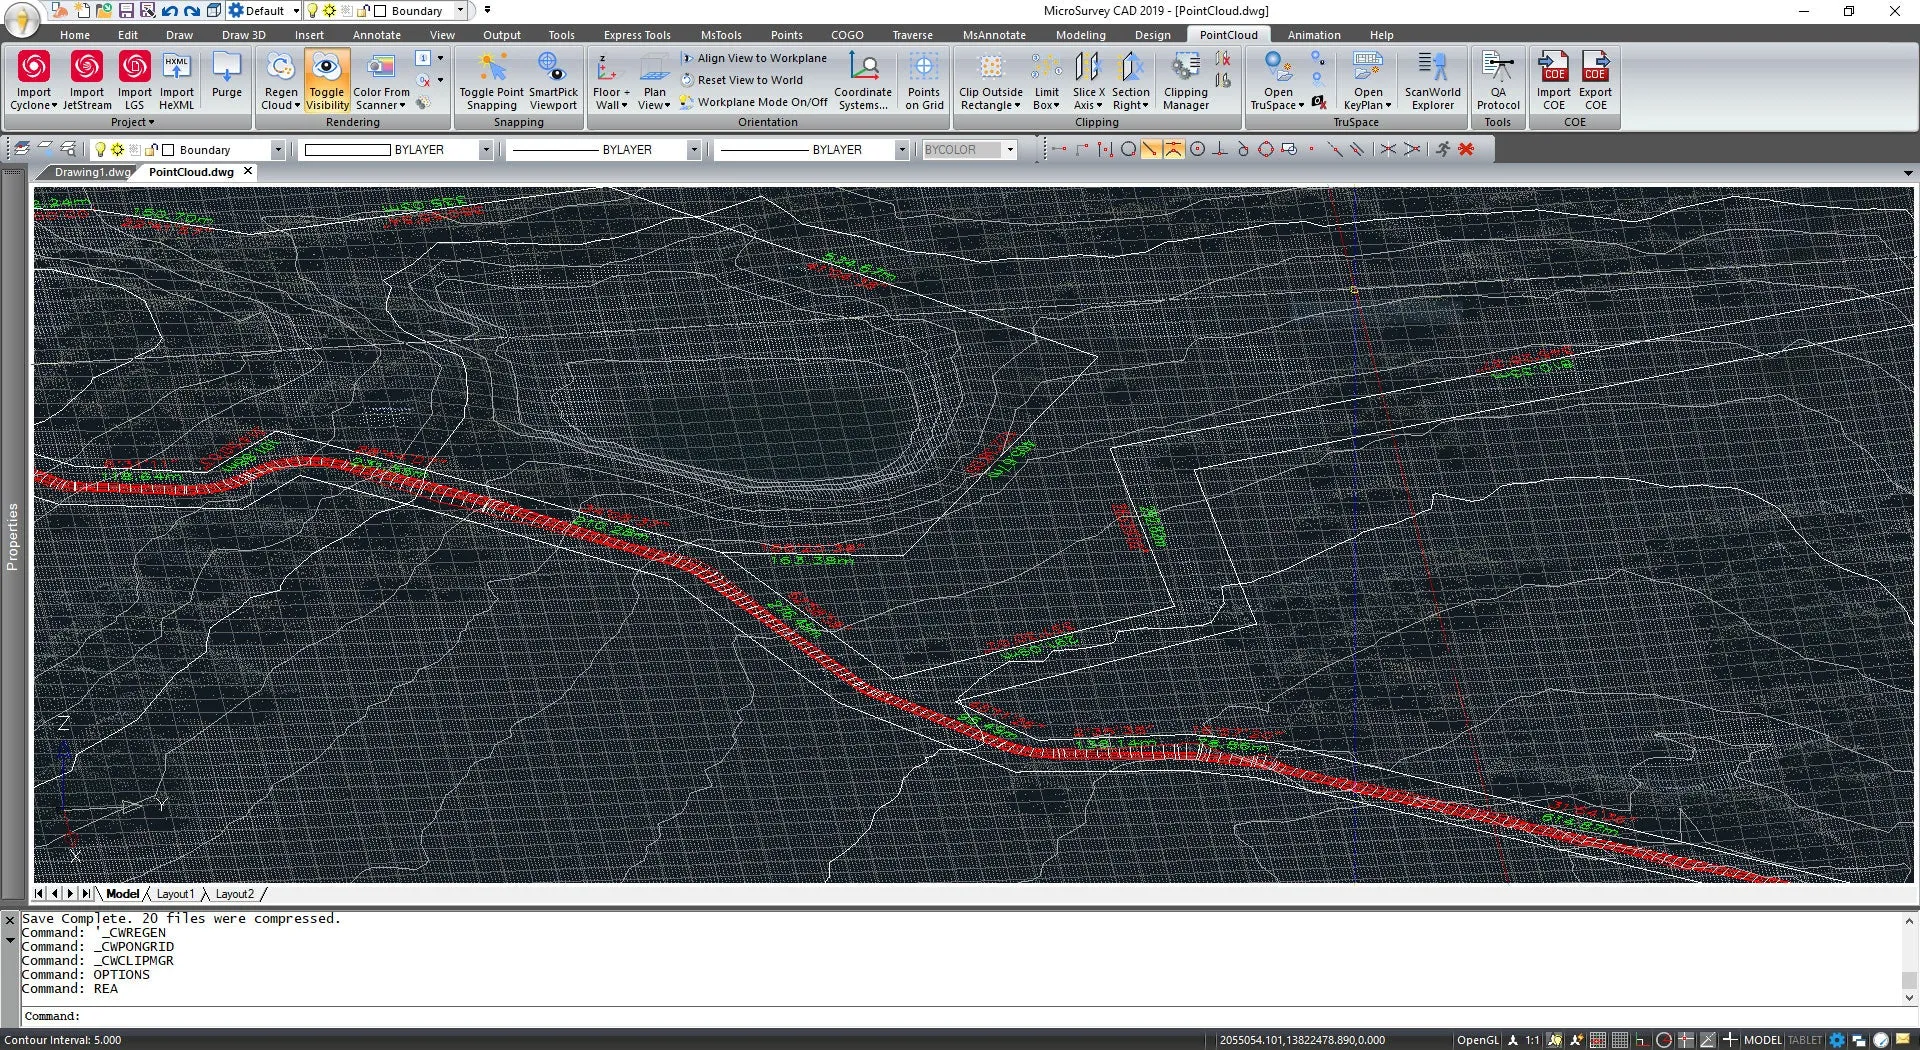
Task: Open the Clipping Manager
Action: coord(1184,80)
